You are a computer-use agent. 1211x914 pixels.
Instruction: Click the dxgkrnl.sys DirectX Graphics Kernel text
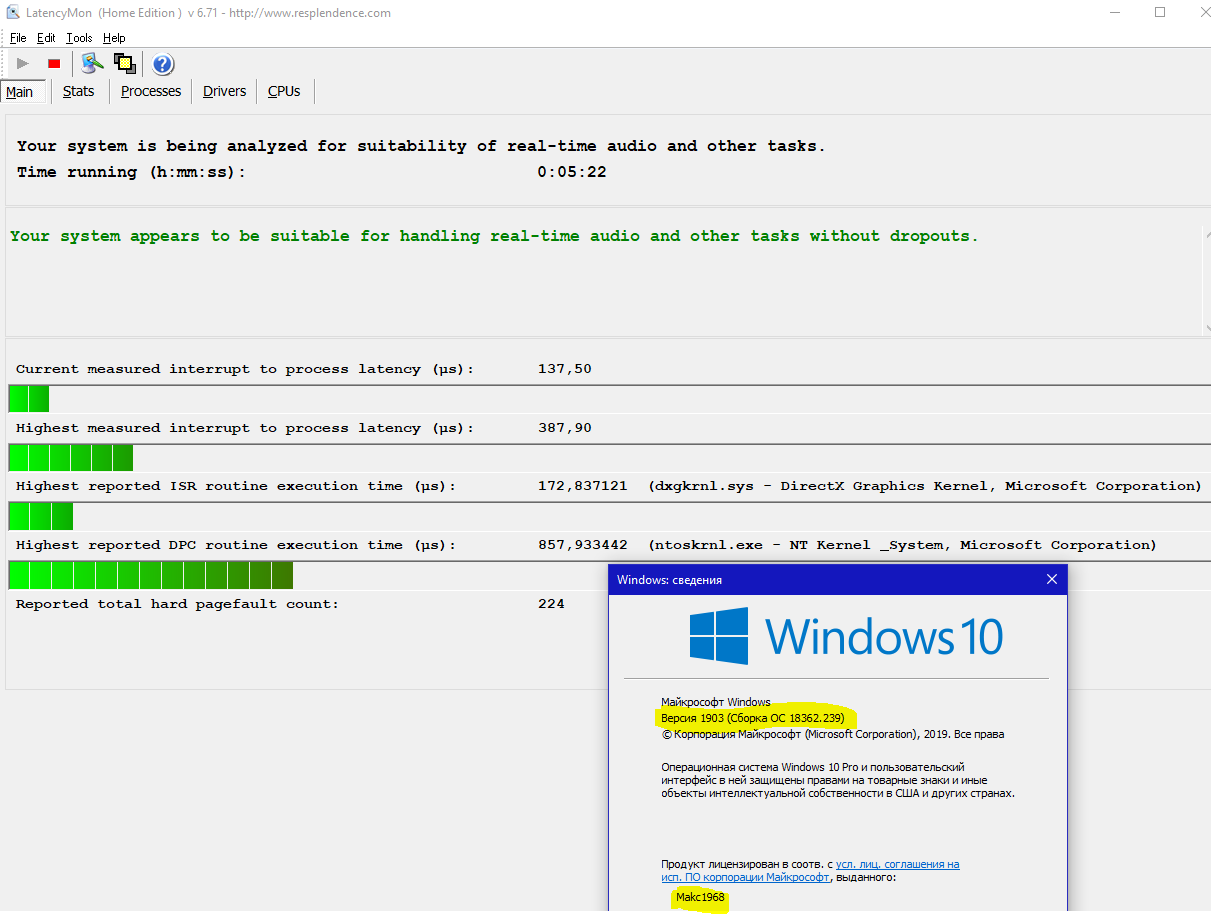click(x=925, y=486)
